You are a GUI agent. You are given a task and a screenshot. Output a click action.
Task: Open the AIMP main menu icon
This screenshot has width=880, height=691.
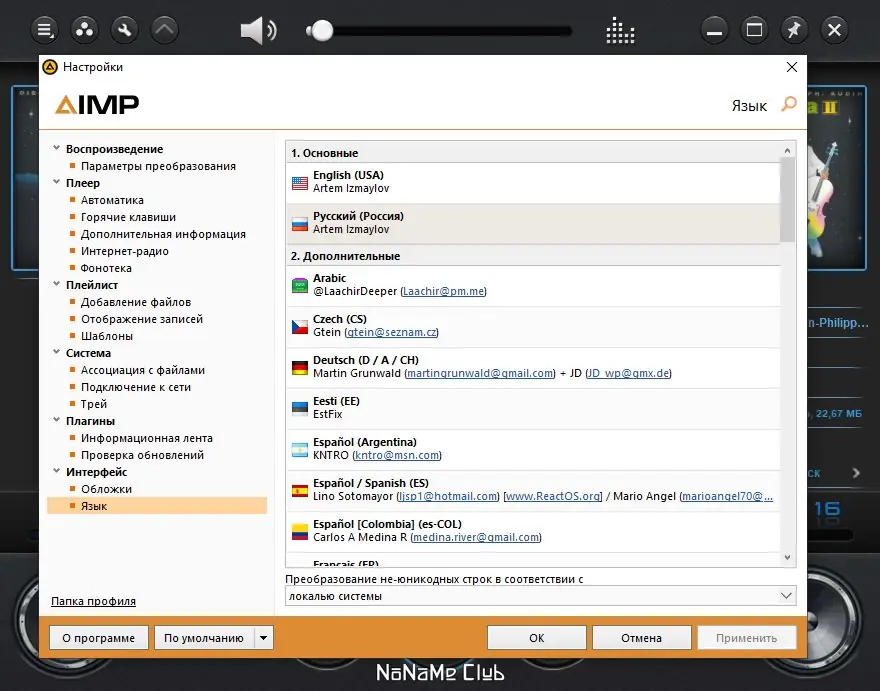pyautogui.click(x=44, y=30)
